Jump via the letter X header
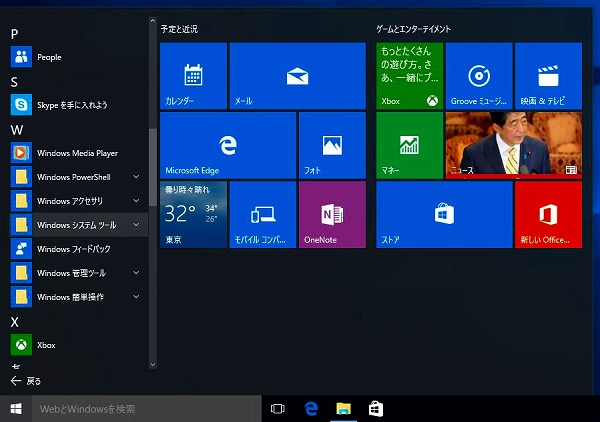This screenshot has height=422, width=600. click(15, 322)
